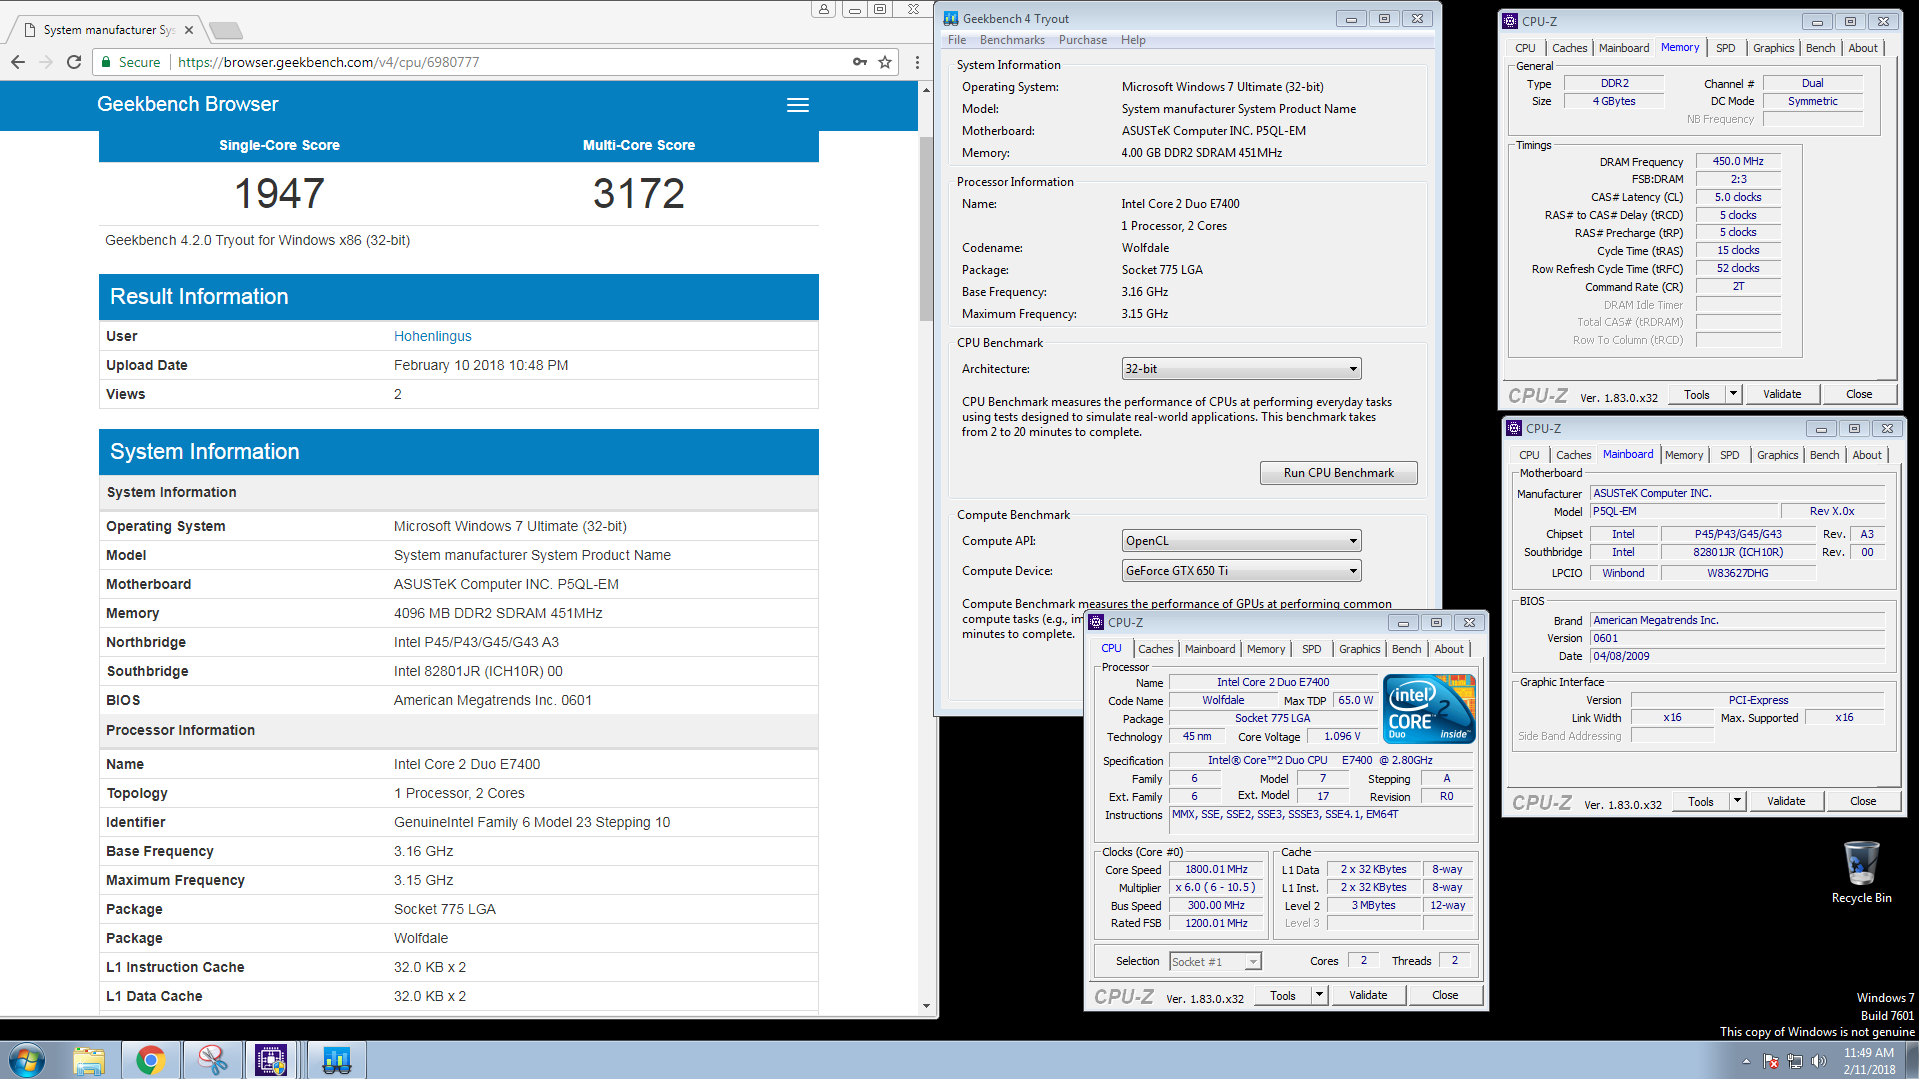Switch to Chrome in the taskbar

(x=150, y=1060)
